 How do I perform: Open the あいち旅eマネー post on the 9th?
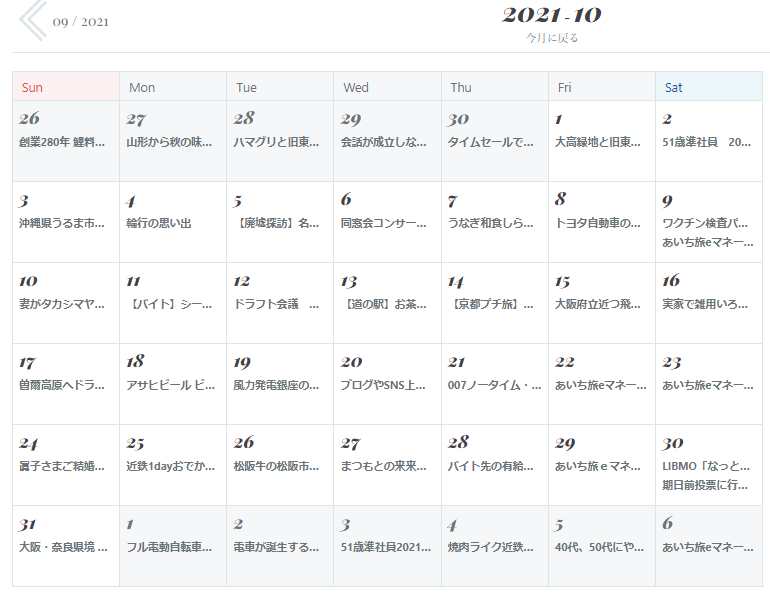[x=708, y=243]
